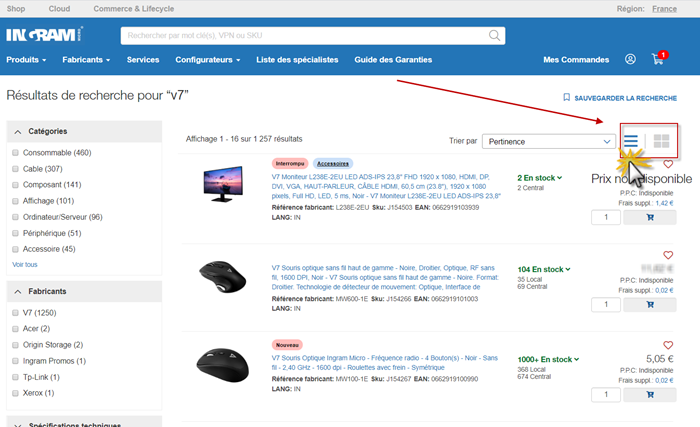Filter by Tp-Link (1) manufacturer
This screenshot has height=427, width=700.
point(15,377)
